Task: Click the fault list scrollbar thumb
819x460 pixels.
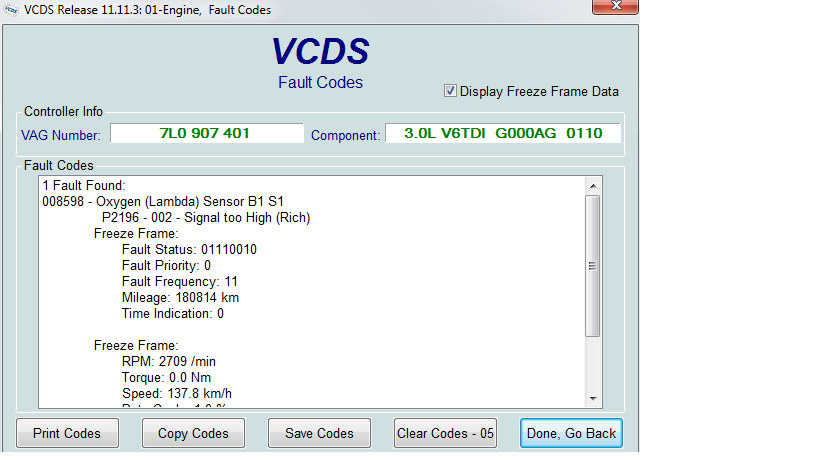Action: (592, 265)
